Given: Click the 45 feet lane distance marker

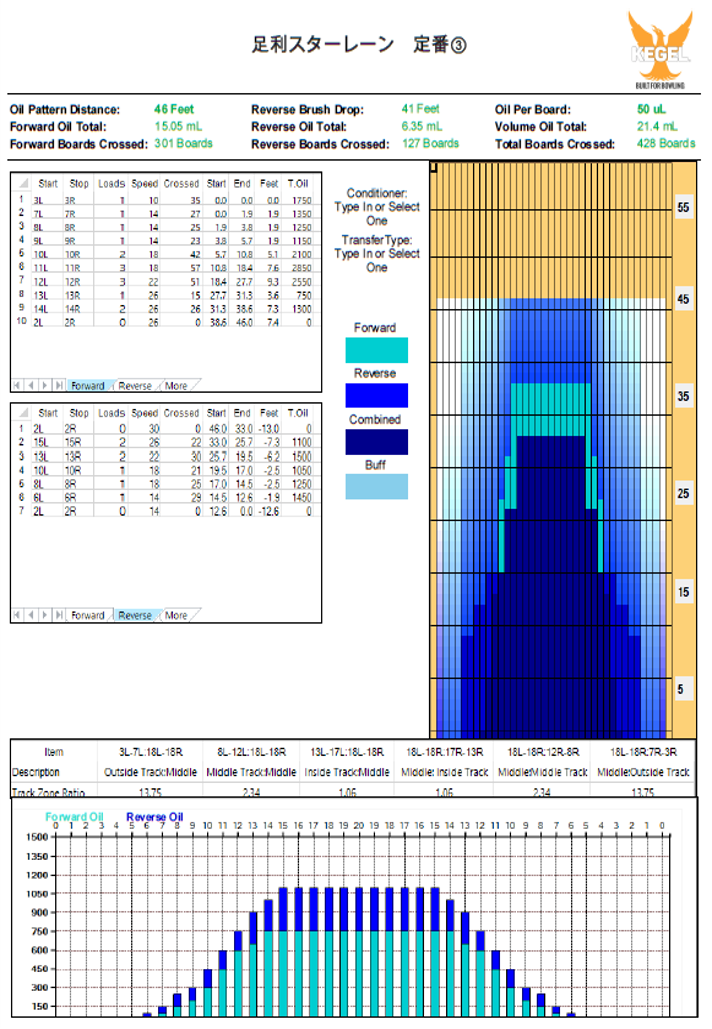Looking at the screenshot, I should pyautogui.click(x=684, y=299).
